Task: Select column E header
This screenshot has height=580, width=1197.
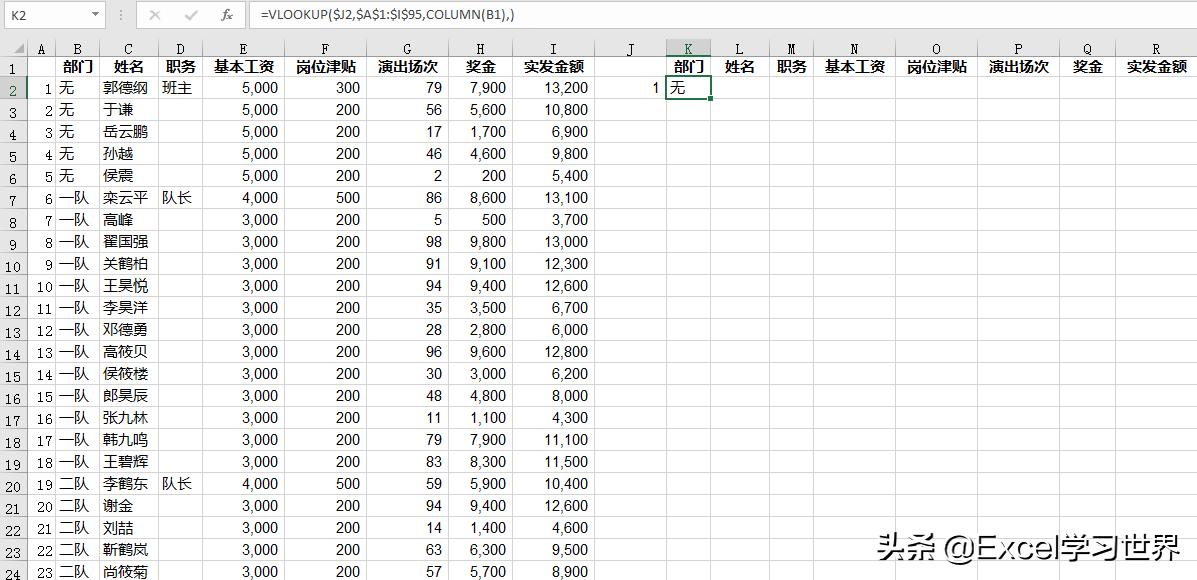Action: click(243, 49)
